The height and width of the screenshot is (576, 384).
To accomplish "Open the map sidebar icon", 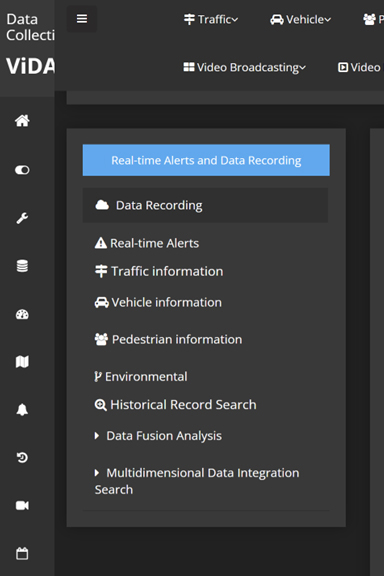I will pyautogui.click(x=22, y=362).
